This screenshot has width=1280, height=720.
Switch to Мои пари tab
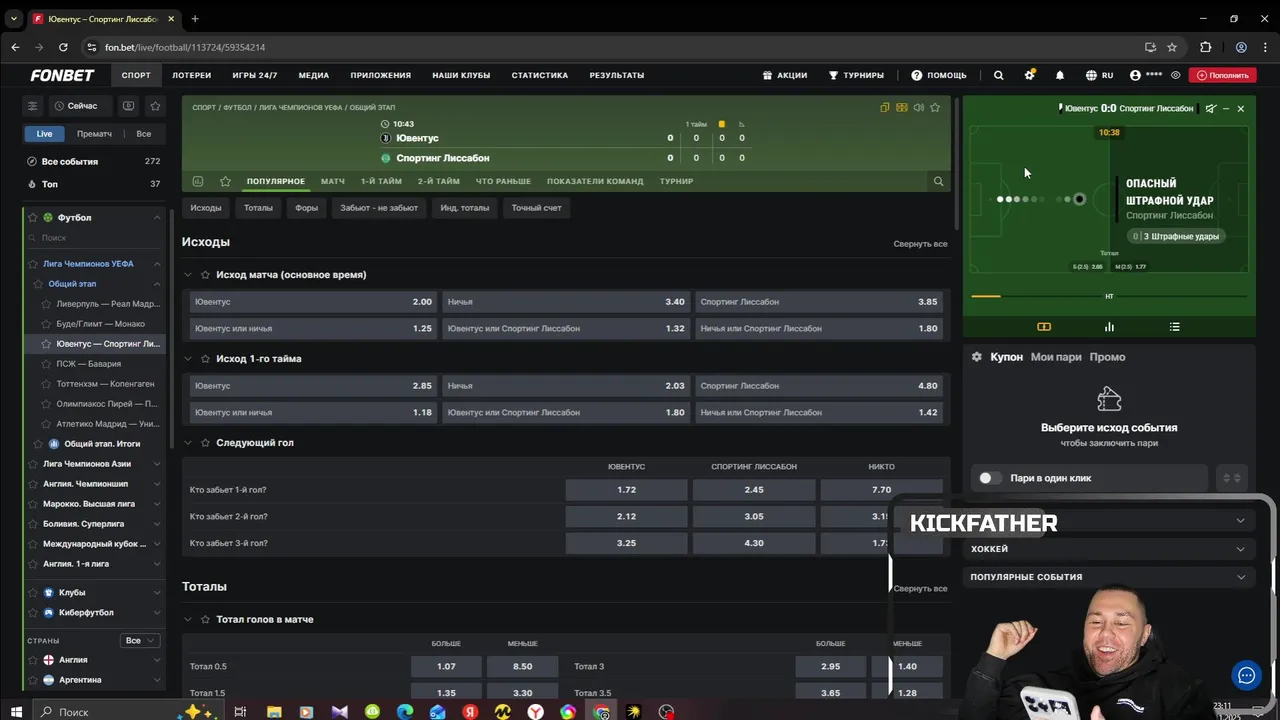[1056, 357]
